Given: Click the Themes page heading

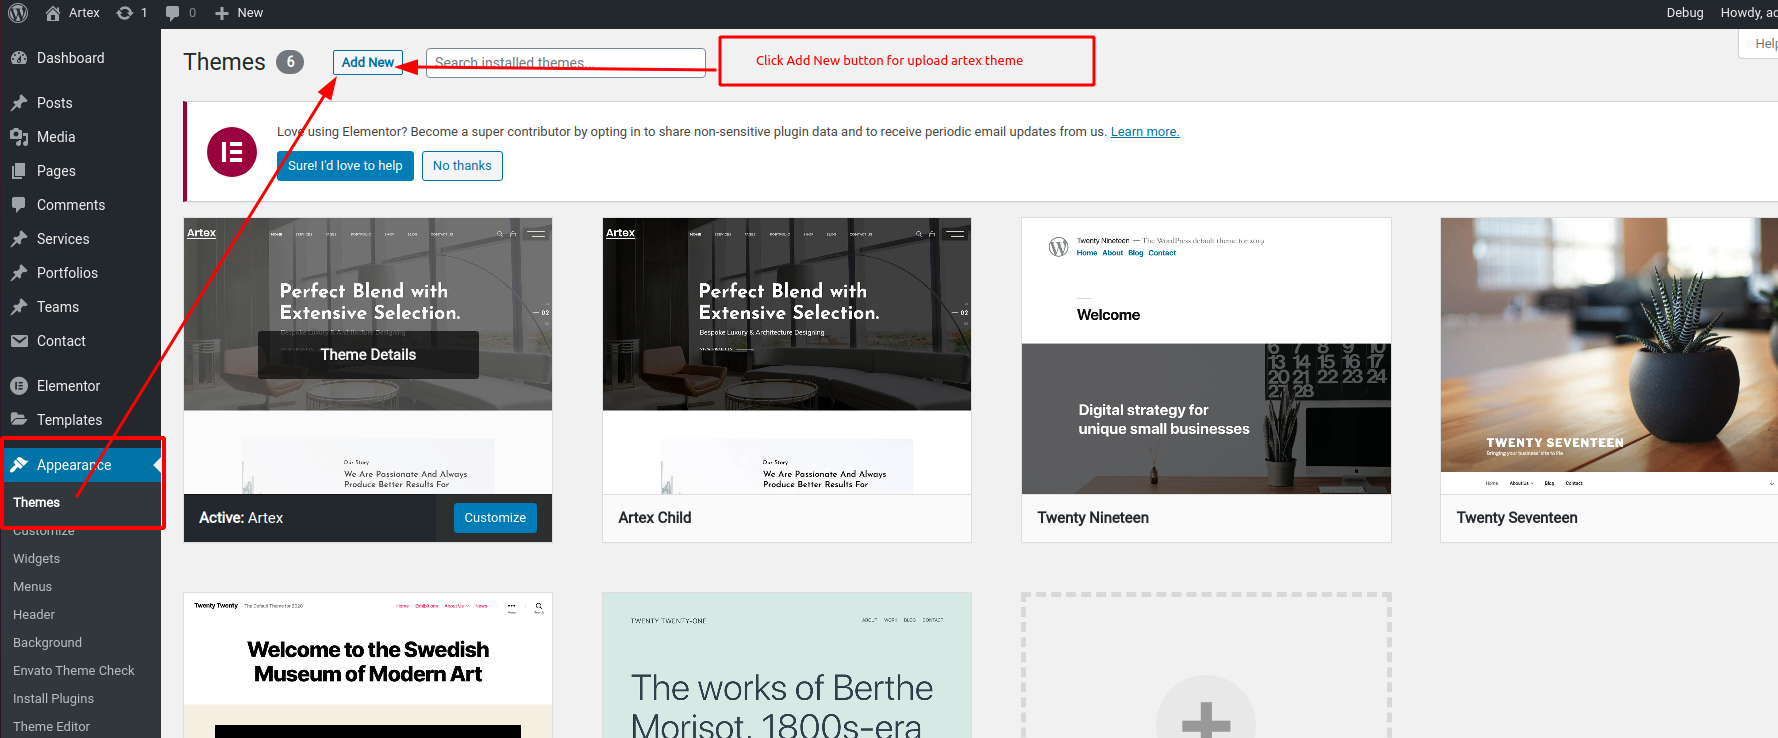Looking at the screenshot, I should [x=224, y=62].
